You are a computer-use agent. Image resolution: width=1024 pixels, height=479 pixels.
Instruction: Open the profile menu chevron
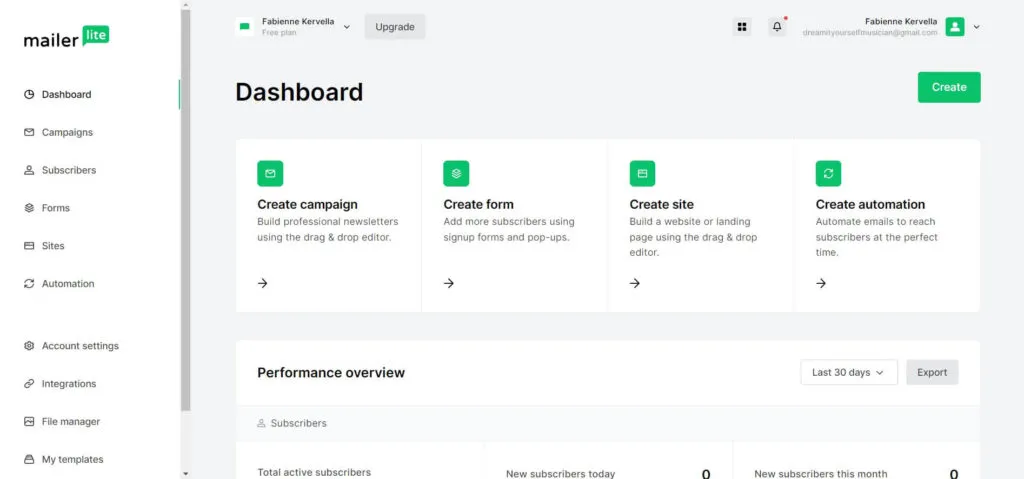(977, 27)
